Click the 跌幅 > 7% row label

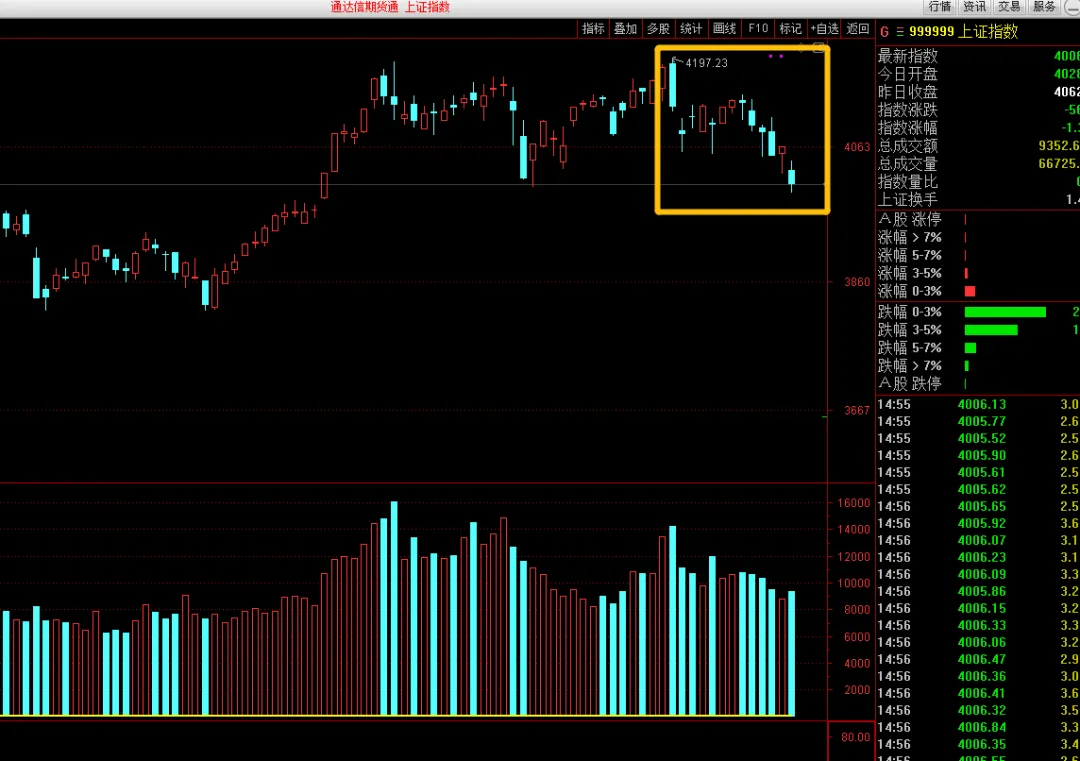(909, 366)
